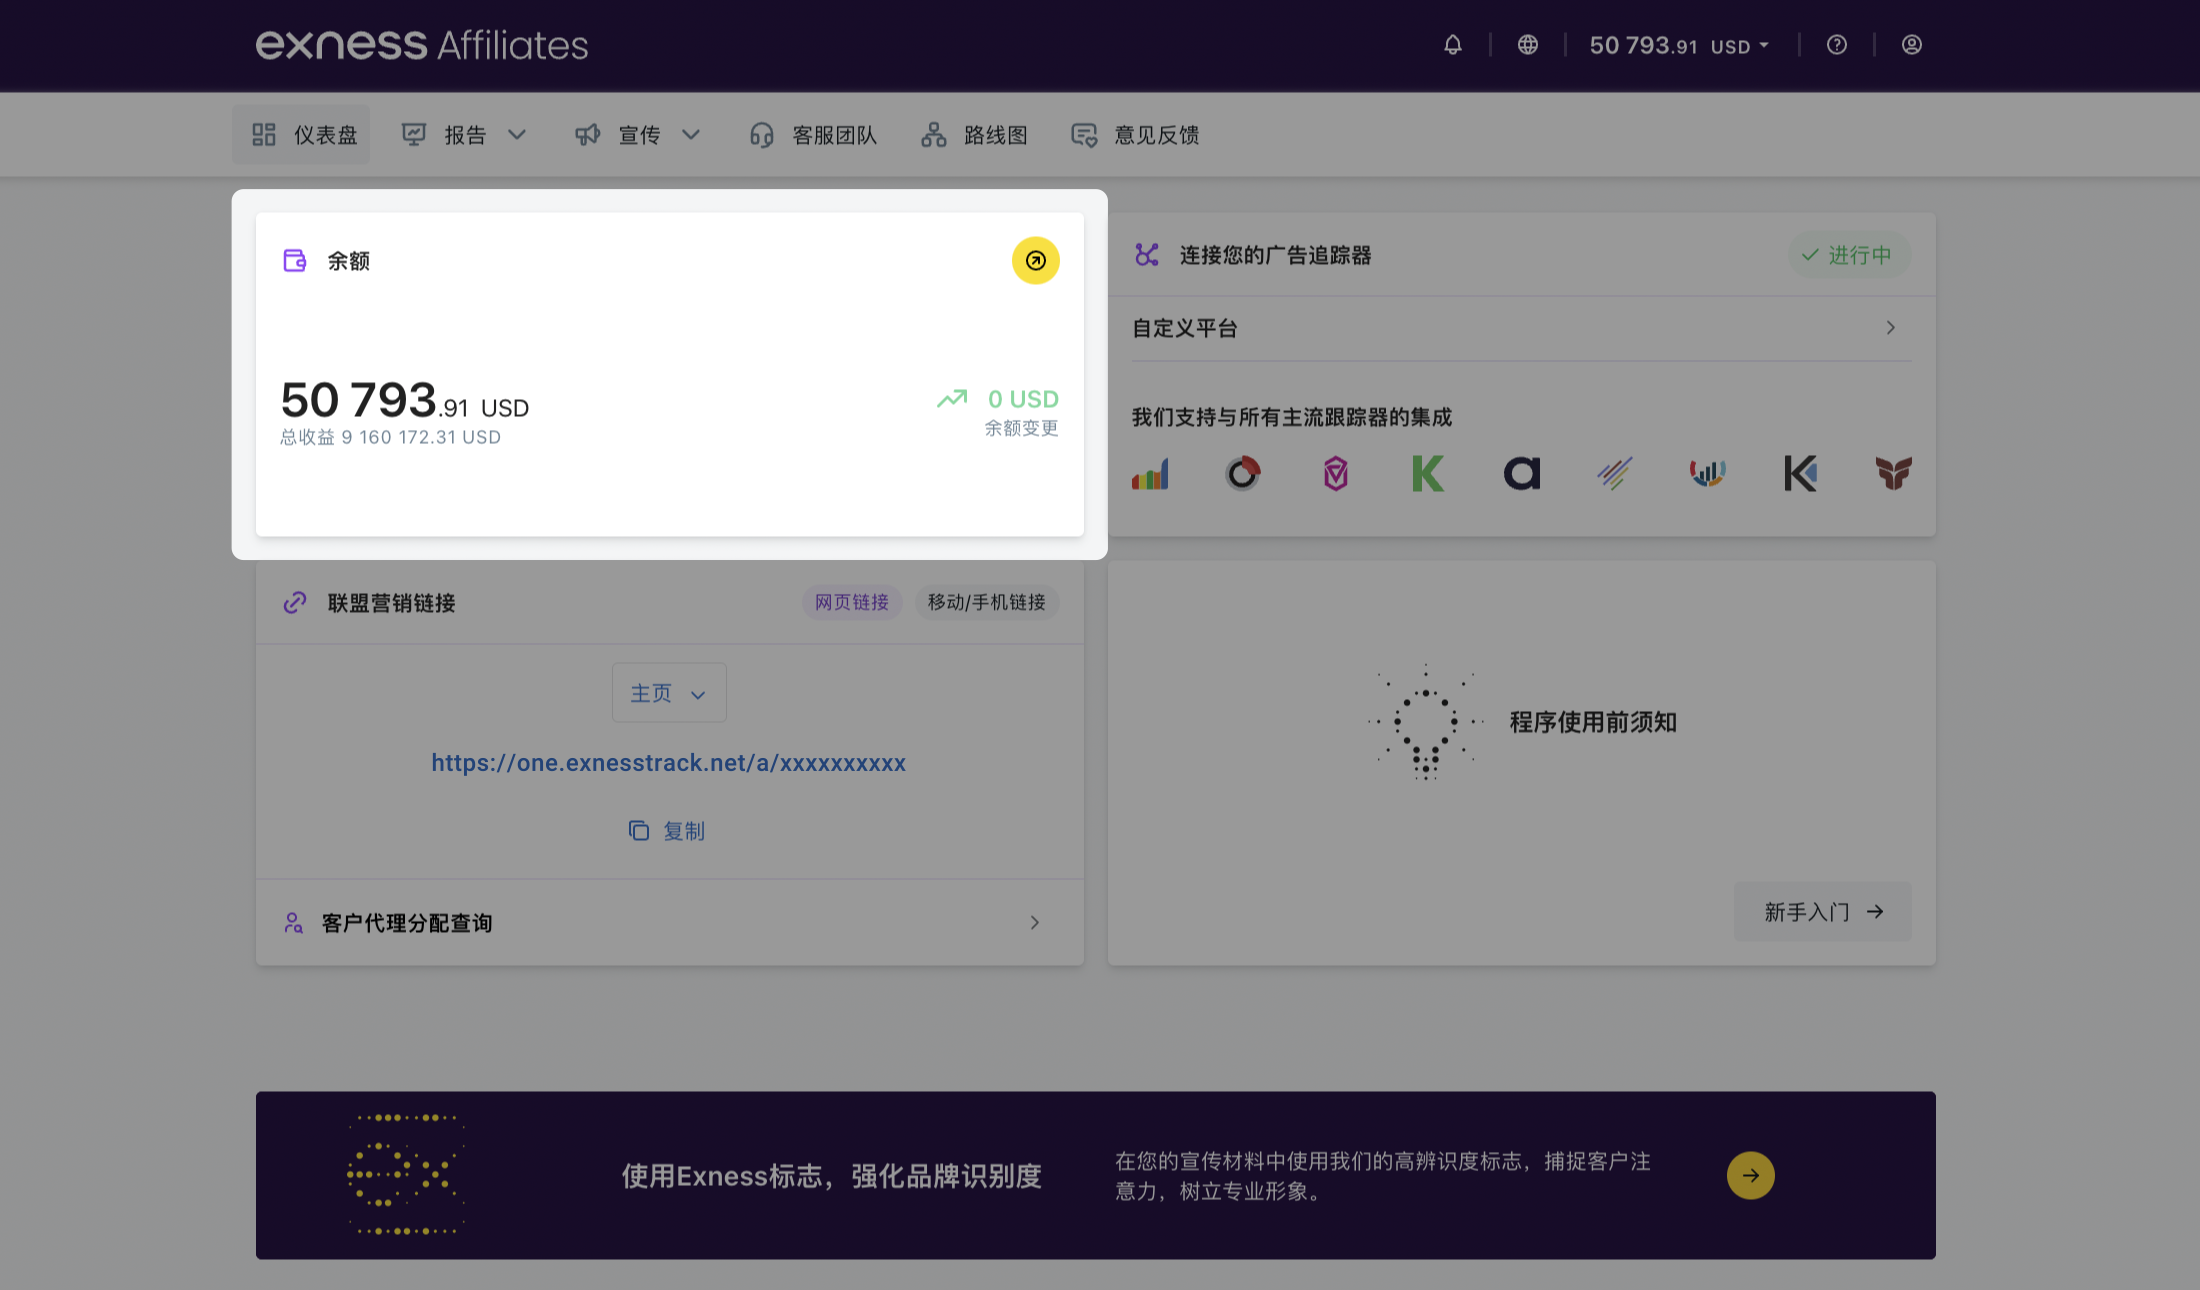Open the help question mark icon
The height and width of the screenshot is (1290, 2200).
point(1837,45)
